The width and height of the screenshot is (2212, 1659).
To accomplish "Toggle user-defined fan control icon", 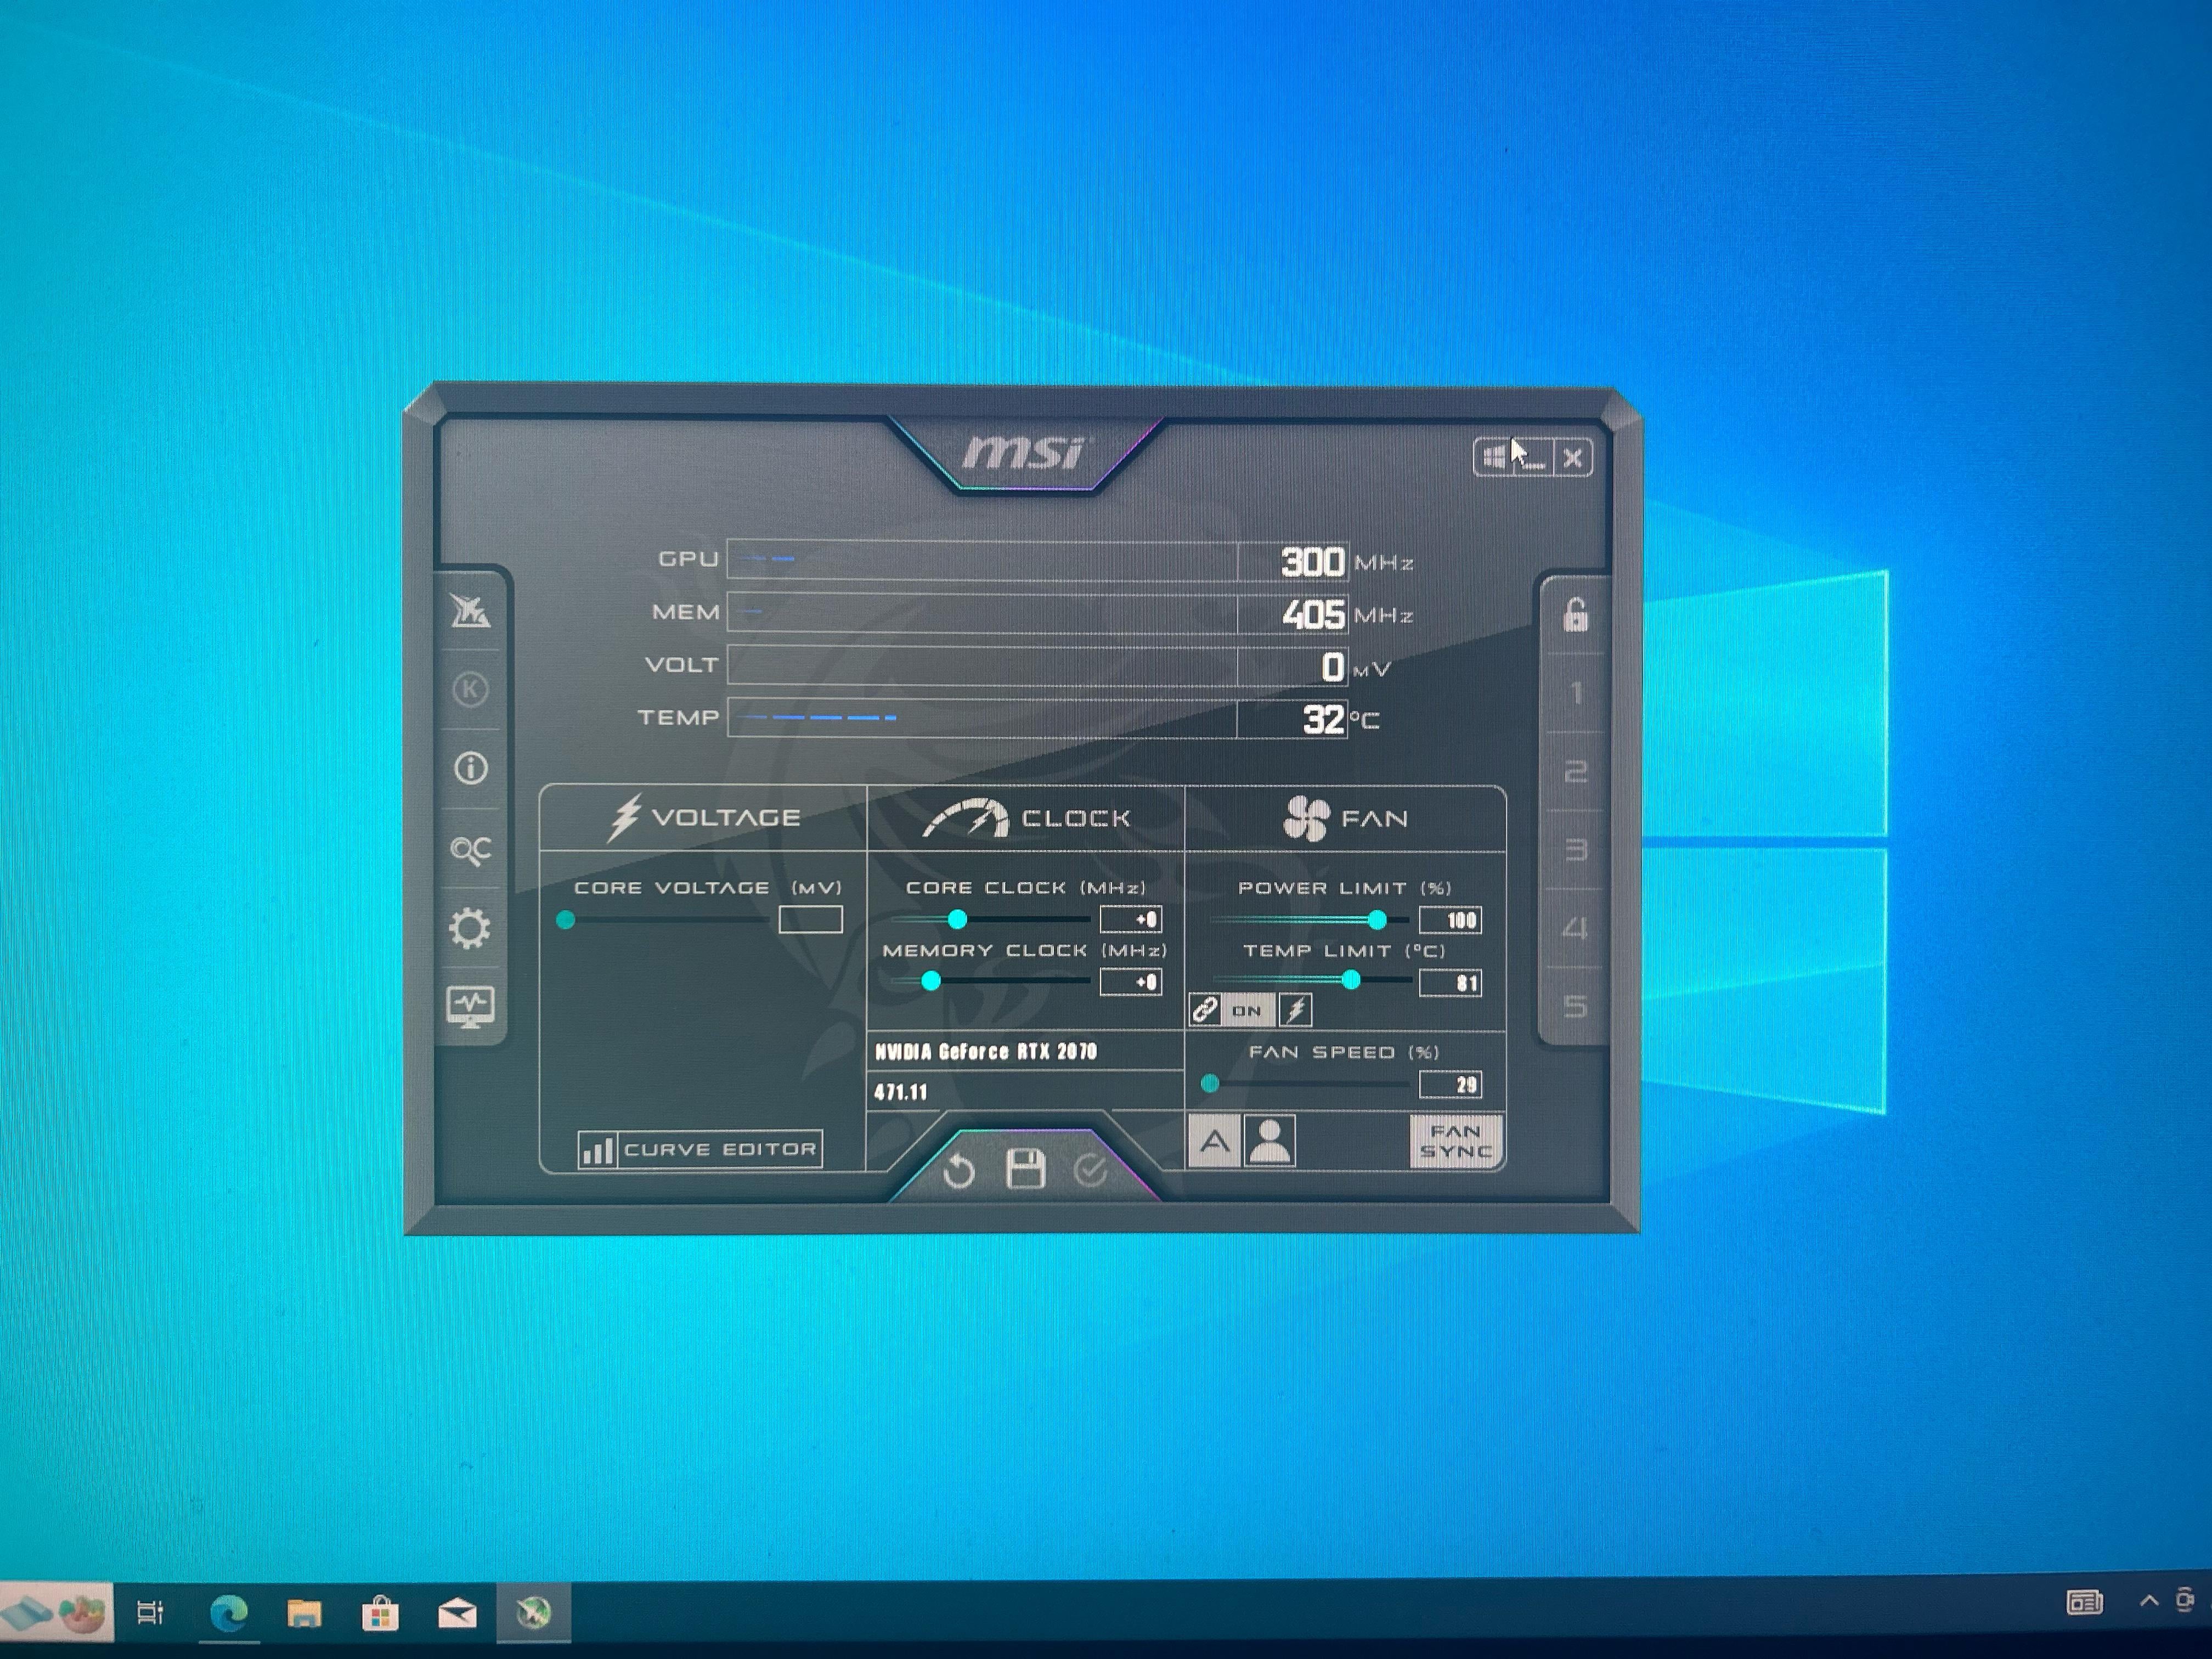I will [1270, 1141].
